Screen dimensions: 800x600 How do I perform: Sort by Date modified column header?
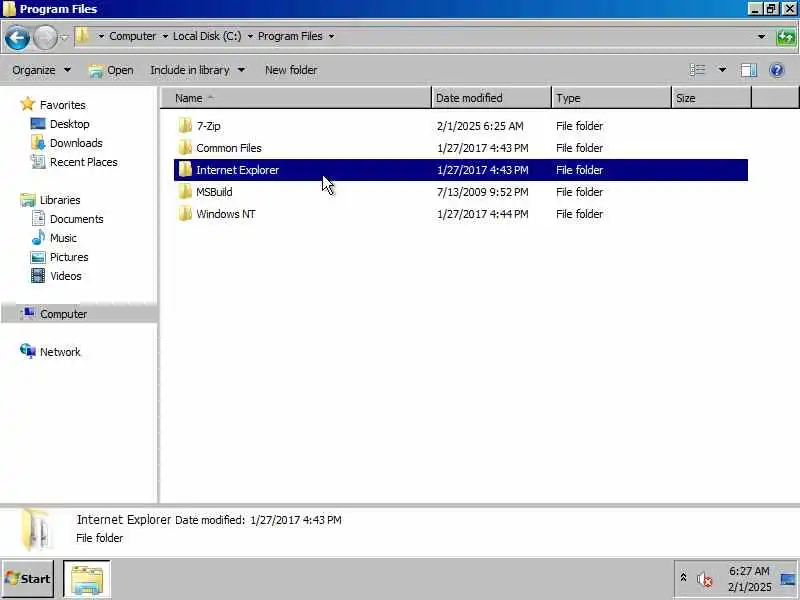point(491,98)
